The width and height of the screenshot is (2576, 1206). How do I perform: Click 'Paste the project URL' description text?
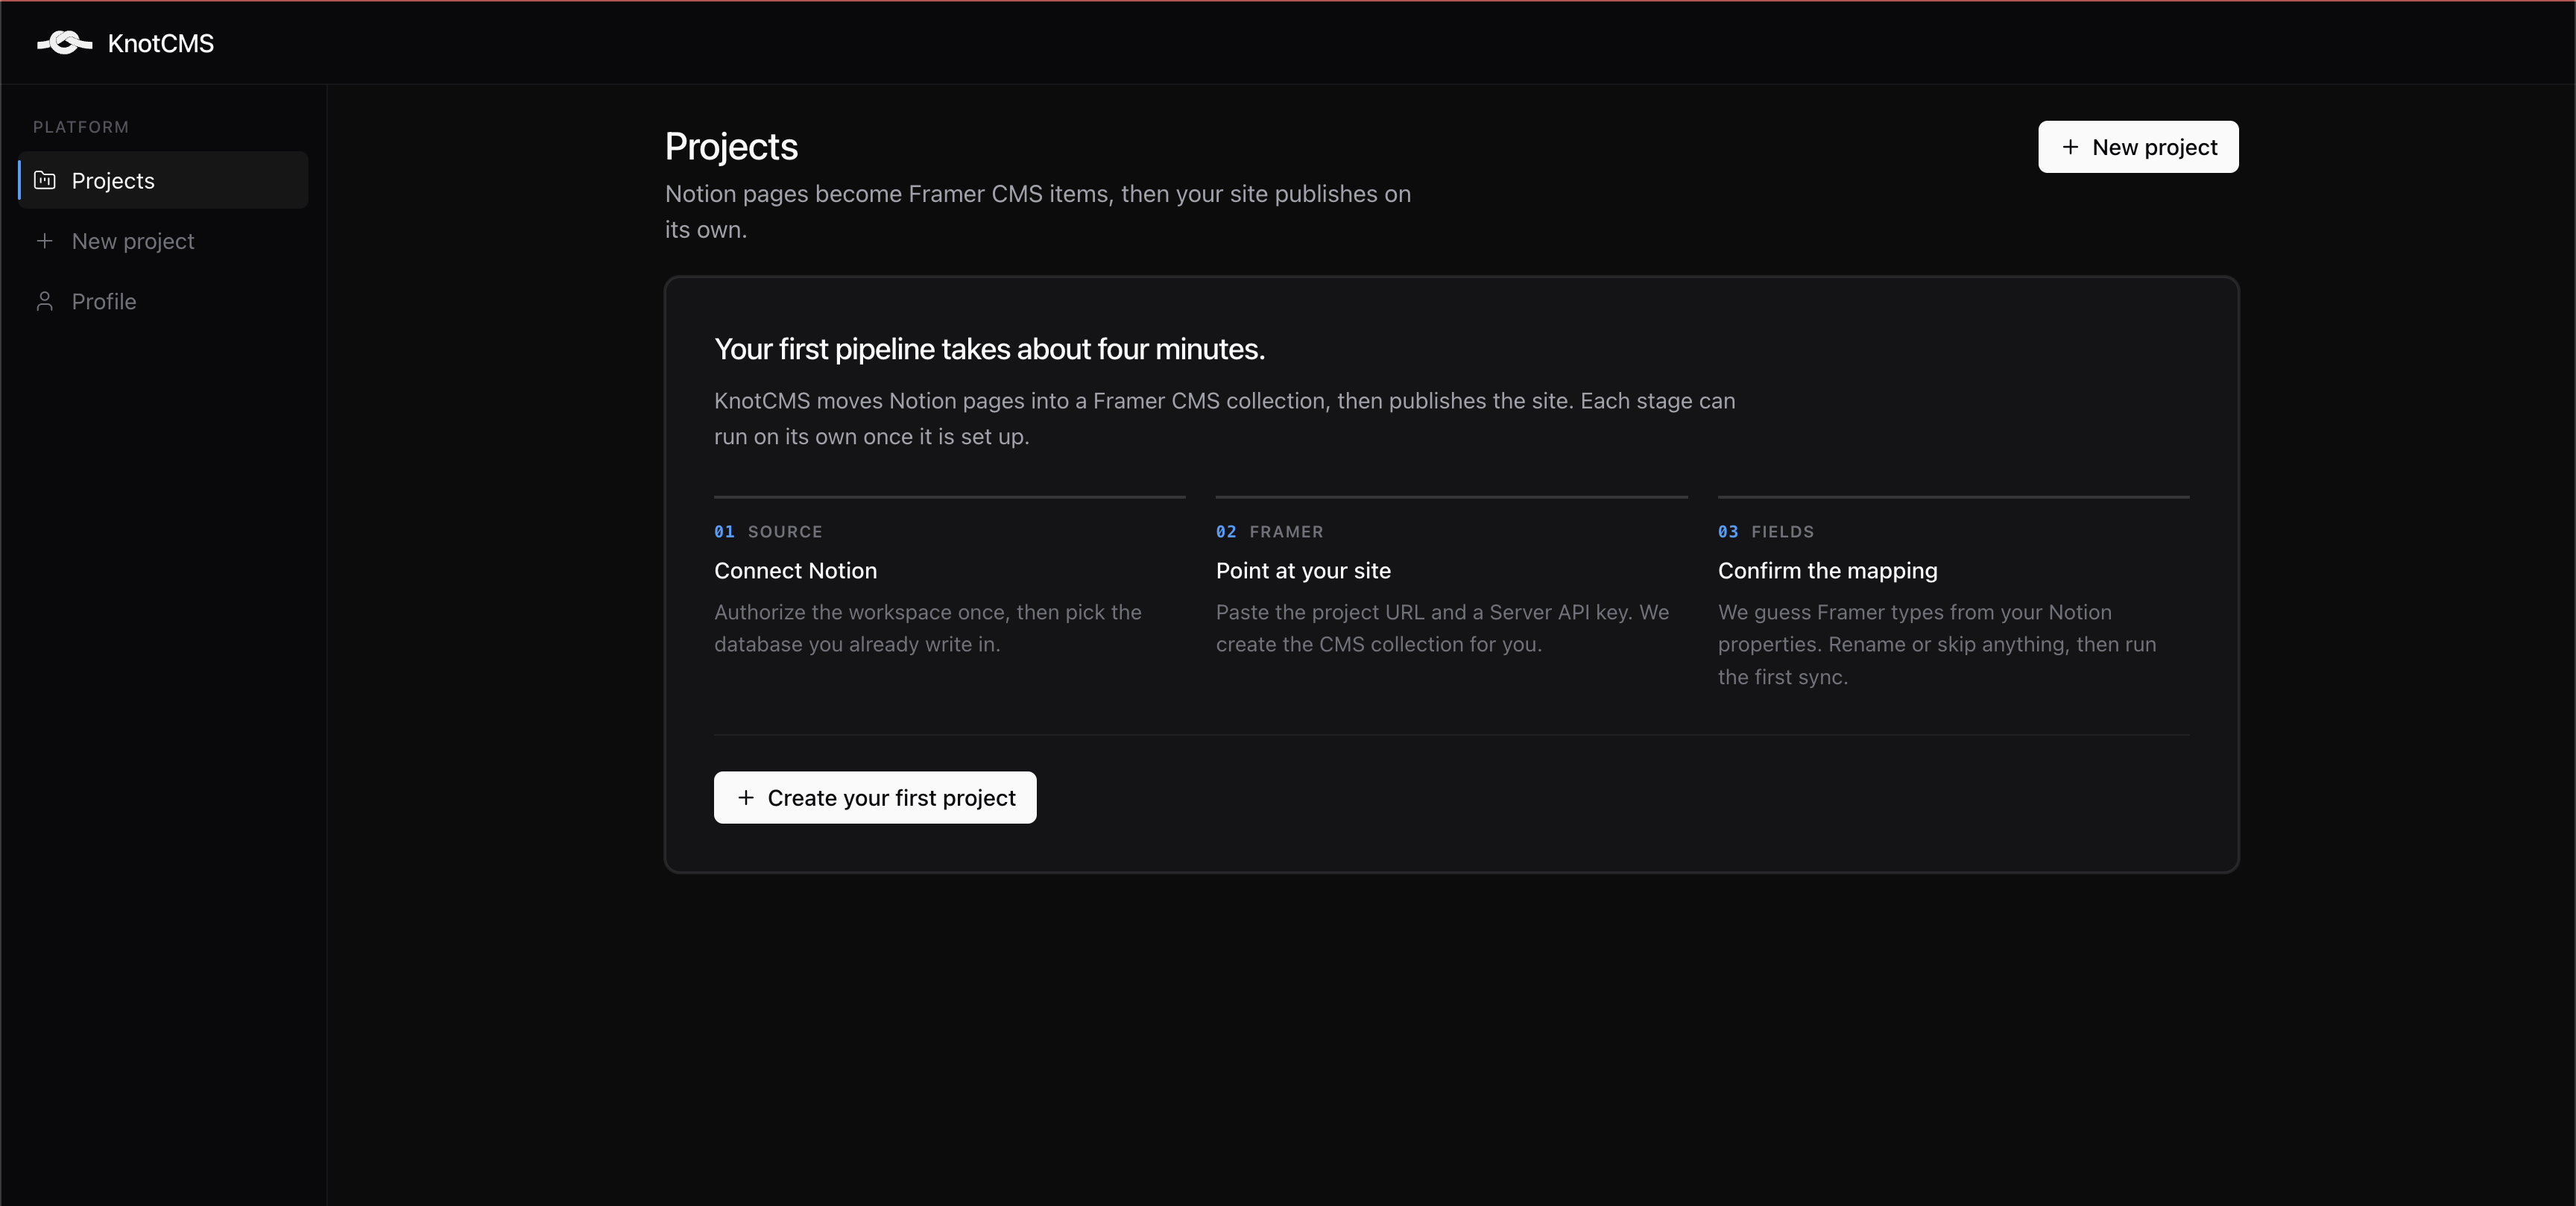click(x=1442, y=628)
